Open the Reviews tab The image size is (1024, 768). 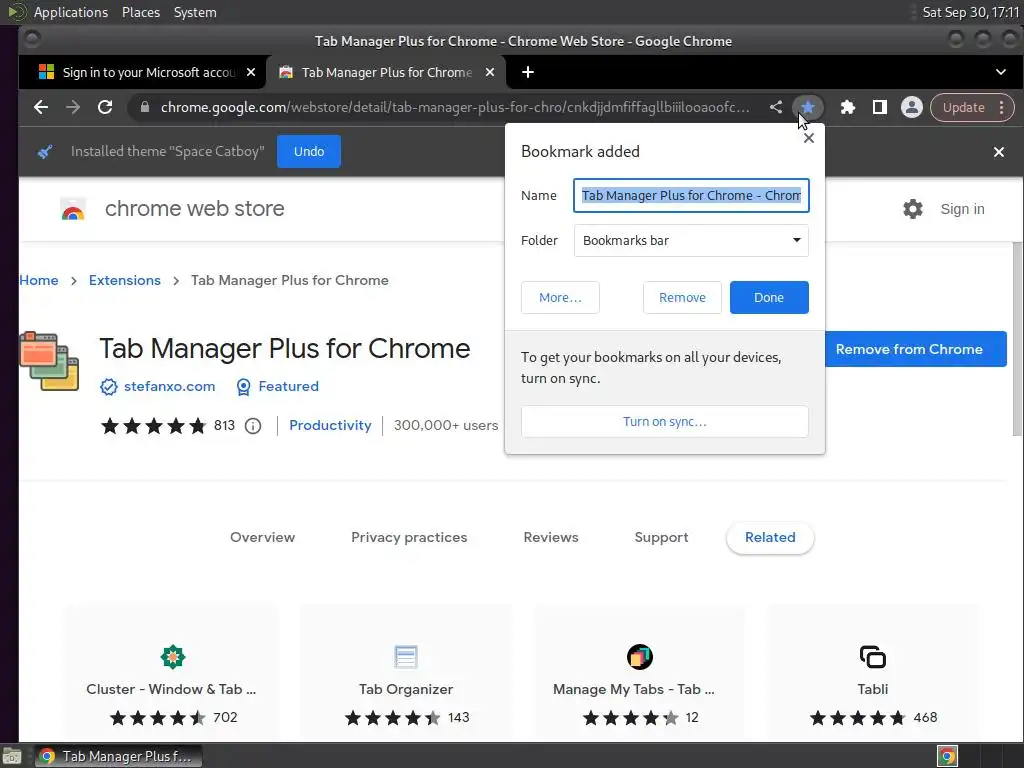(x=551, y=537)
